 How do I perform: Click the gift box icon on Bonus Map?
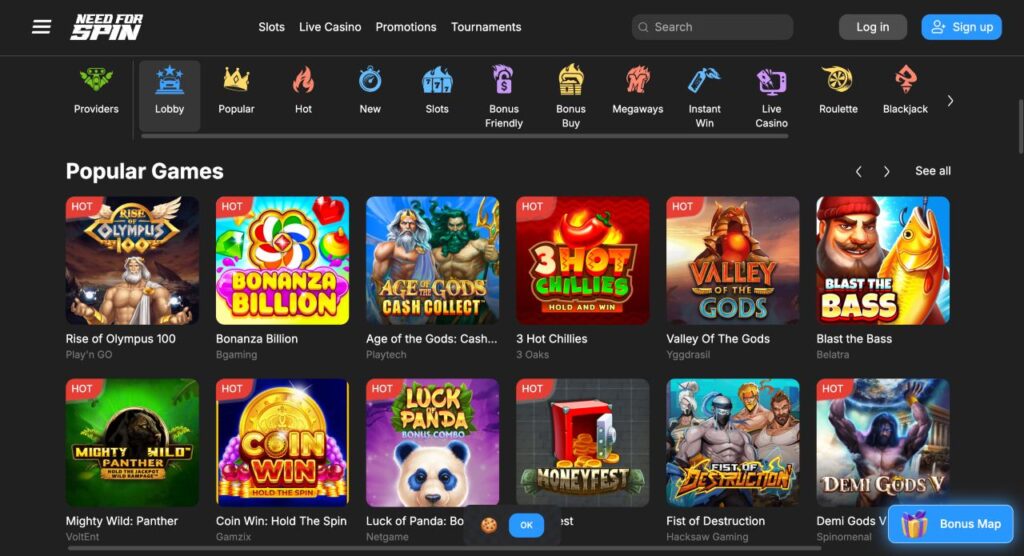point(914,524)
